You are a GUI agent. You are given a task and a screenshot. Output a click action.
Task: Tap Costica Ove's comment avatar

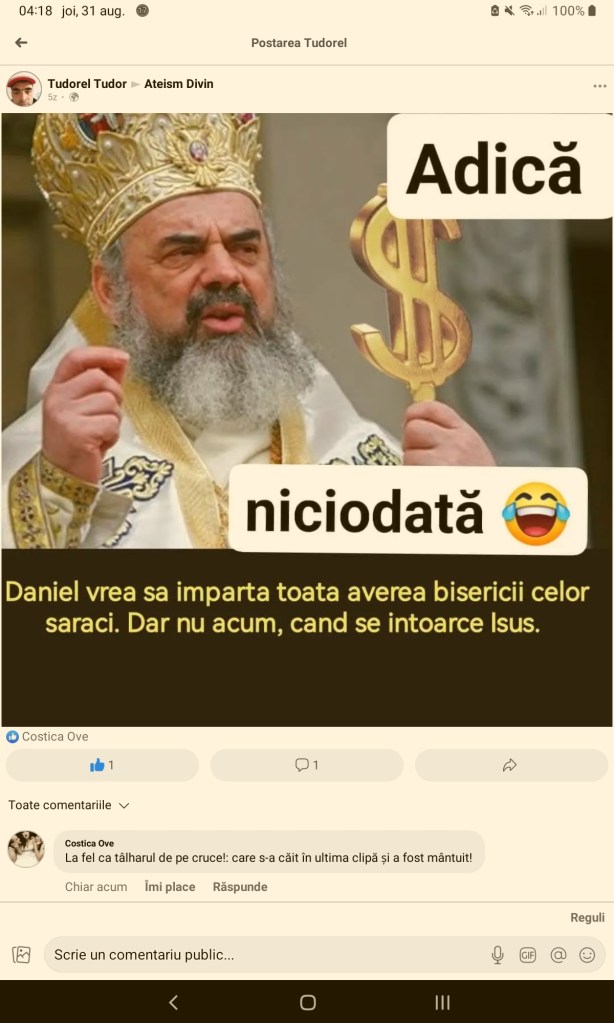tap(26, 849)
